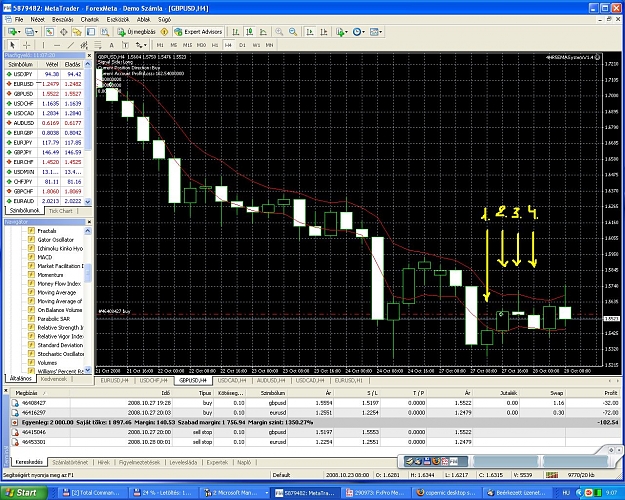Switch chart to bar chart icon

[x=236, y=32]
